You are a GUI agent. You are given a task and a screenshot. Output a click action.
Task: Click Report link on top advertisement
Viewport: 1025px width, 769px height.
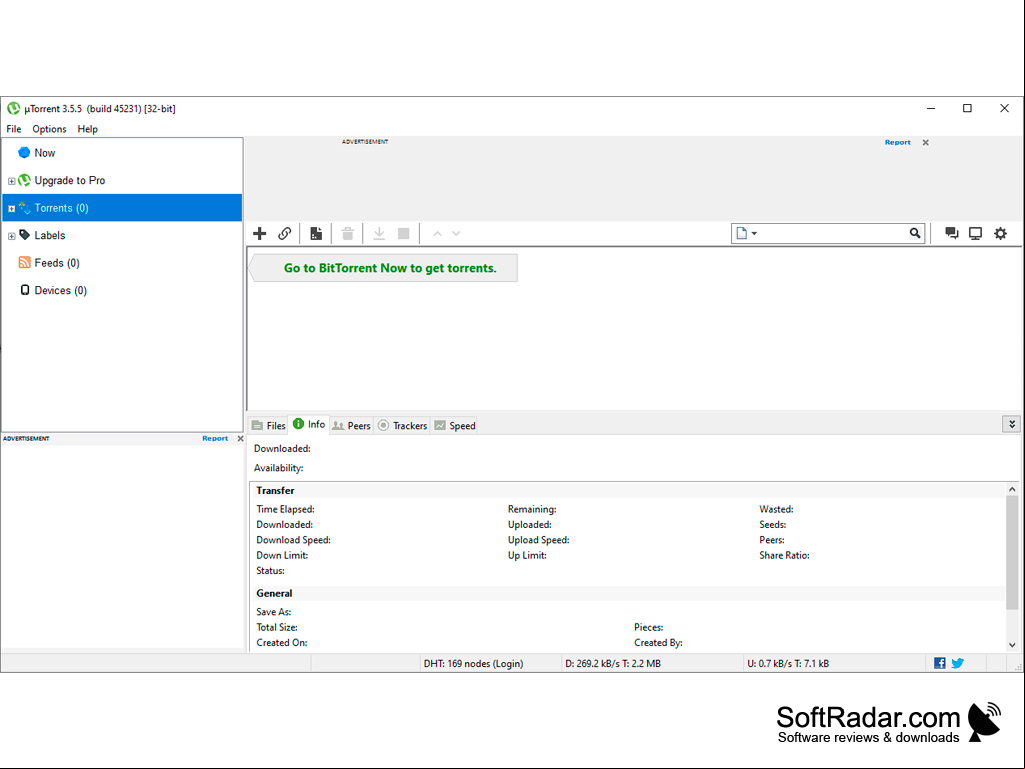point(898,143)
